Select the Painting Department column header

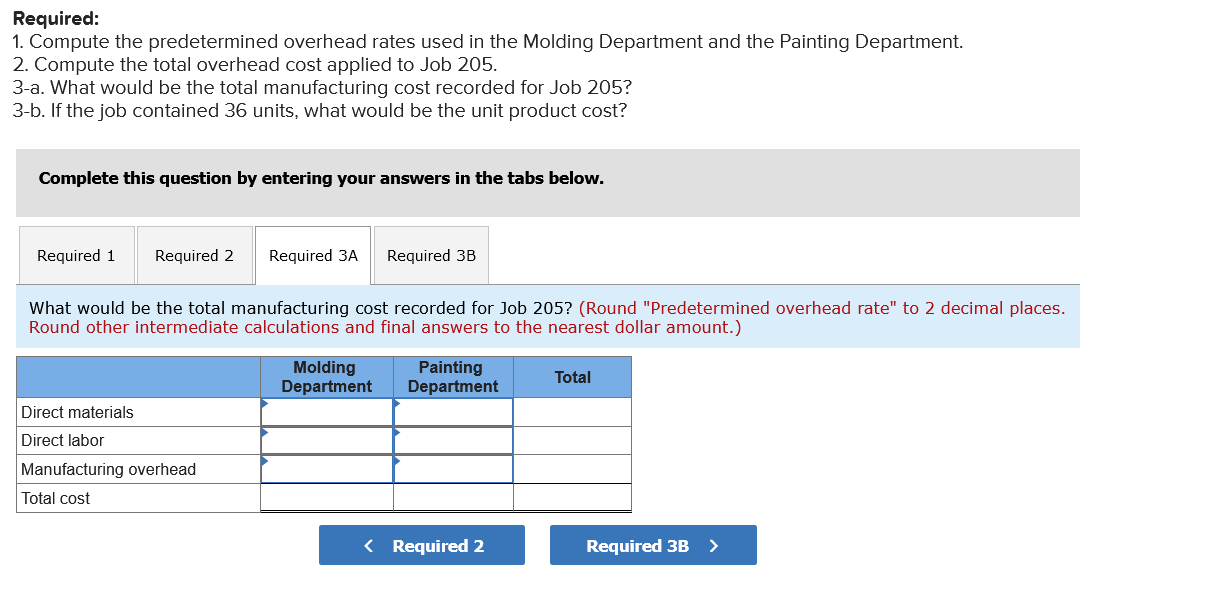click(452, 377)
